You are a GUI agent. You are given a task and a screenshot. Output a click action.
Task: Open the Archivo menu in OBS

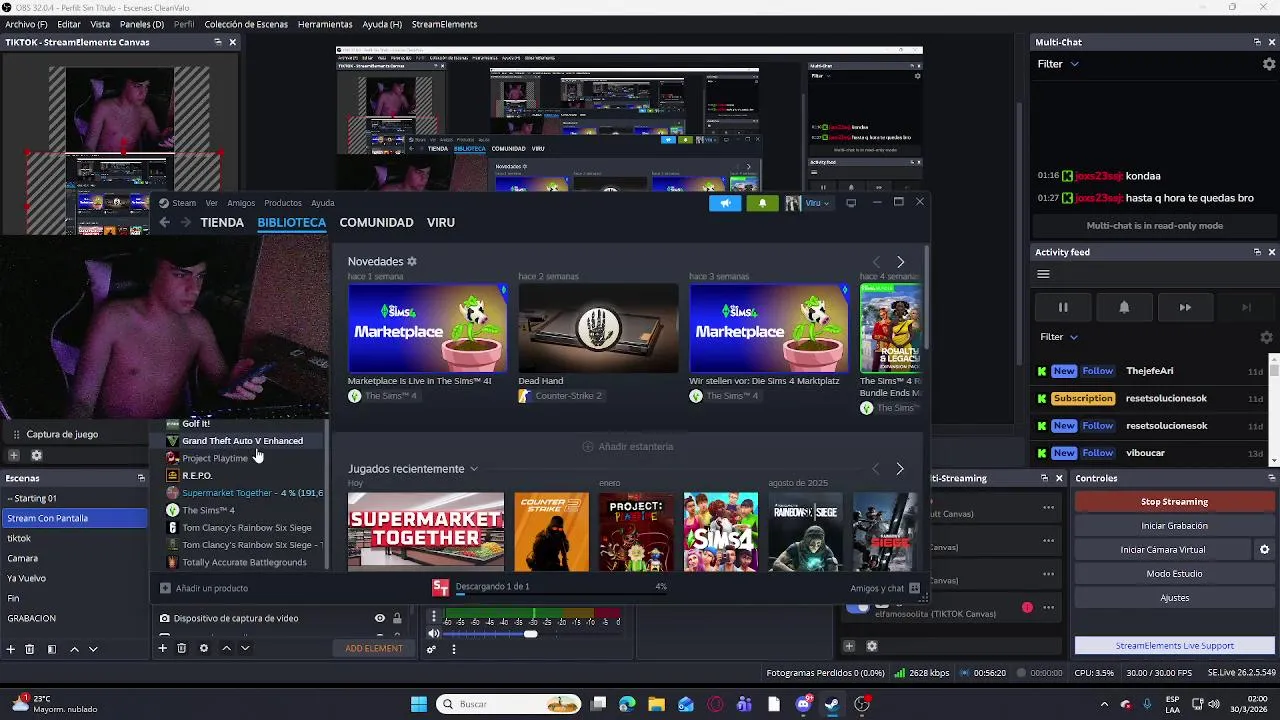coord(26,24)
